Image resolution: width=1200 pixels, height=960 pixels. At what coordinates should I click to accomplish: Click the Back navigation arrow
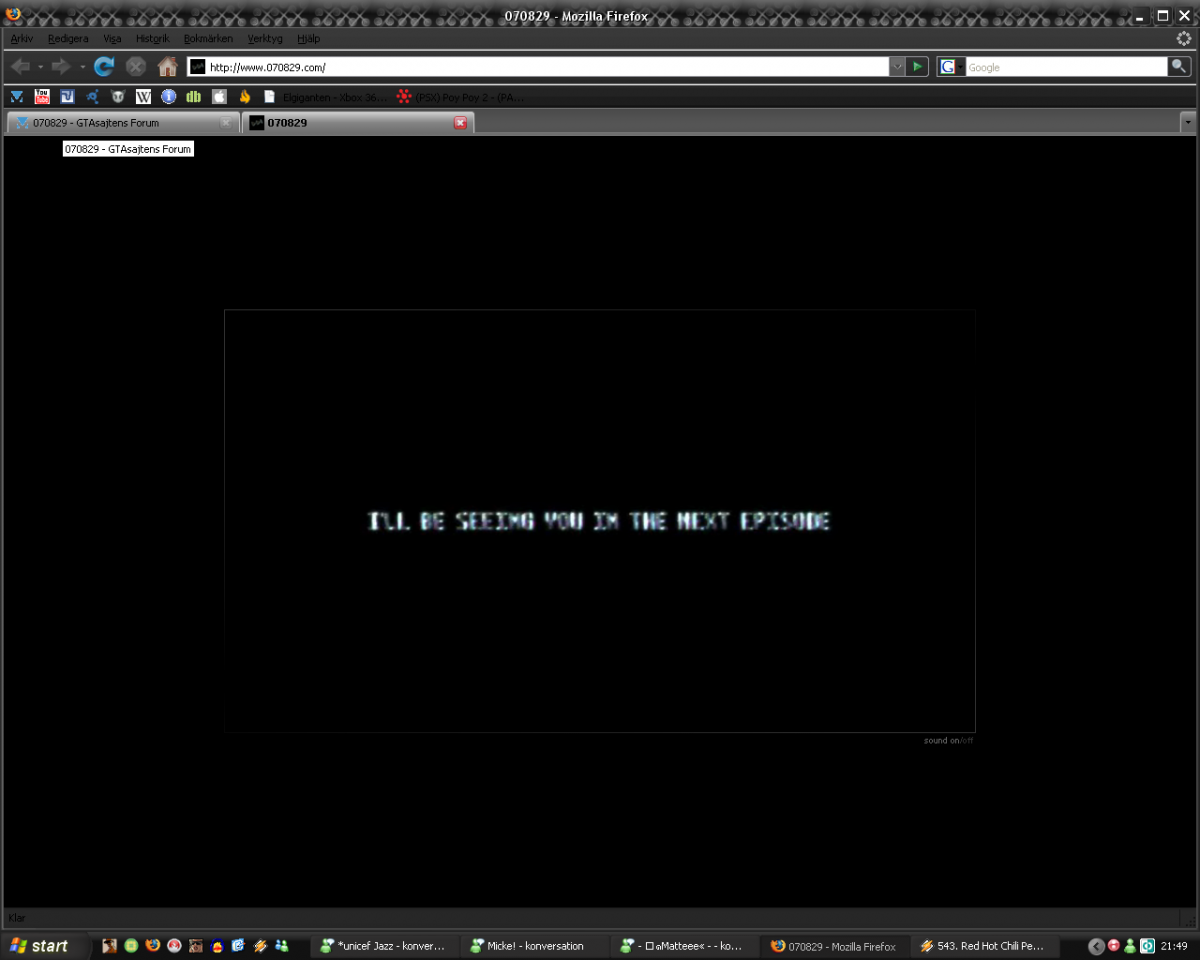pos(20,67)
